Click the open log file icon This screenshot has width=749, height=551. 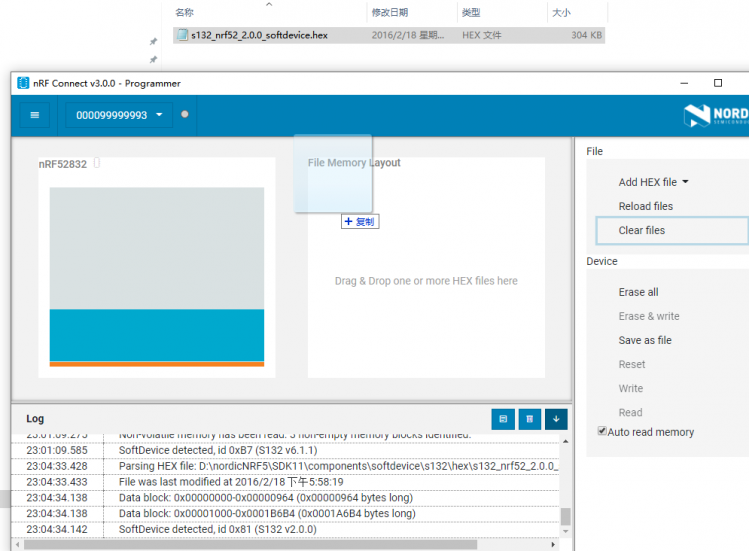pos(503,419)
